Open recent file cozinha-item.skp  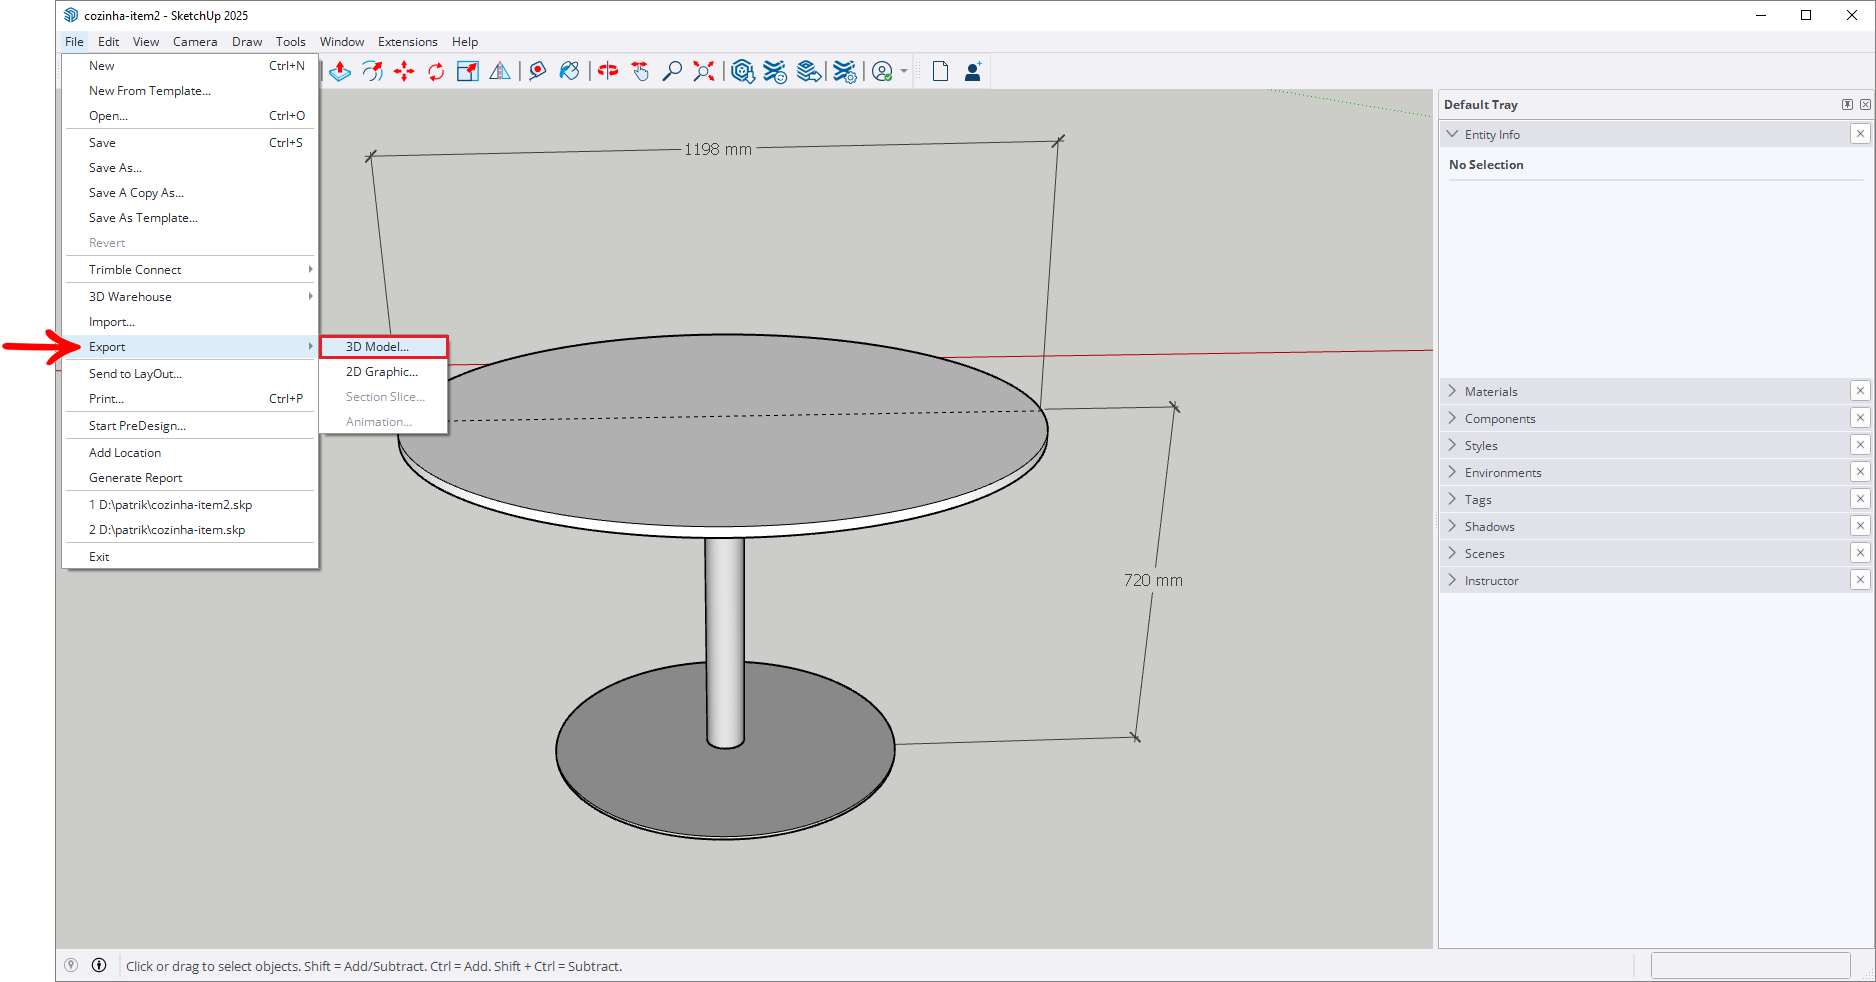pos(167,530)
